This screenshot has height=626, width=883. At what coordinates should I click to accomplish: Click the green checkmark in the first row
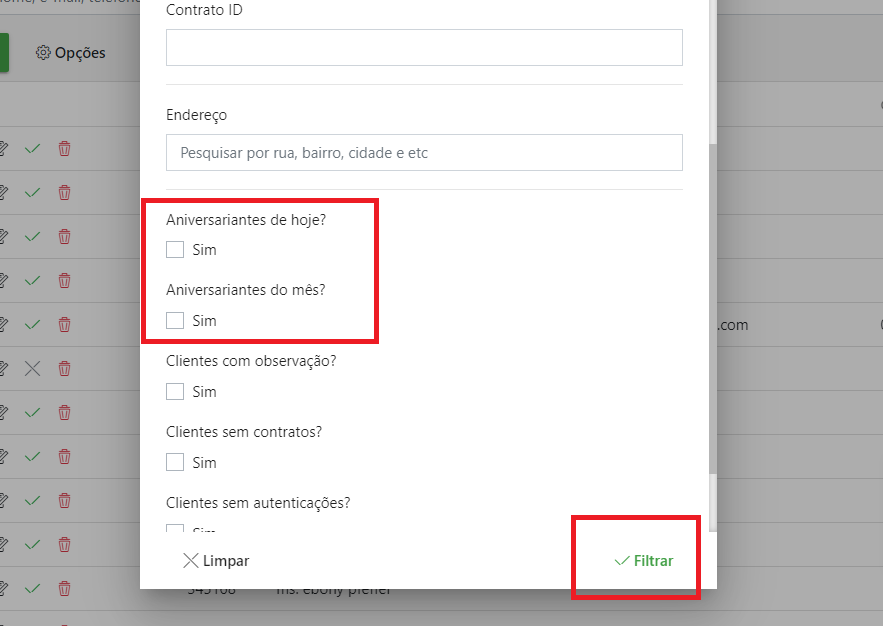pos(33,149)
